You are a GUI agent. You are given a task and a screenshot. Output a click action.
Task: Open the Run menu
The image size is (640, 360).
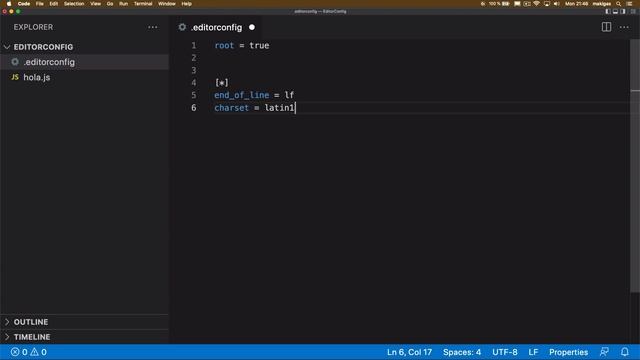[x=123, y=4]
